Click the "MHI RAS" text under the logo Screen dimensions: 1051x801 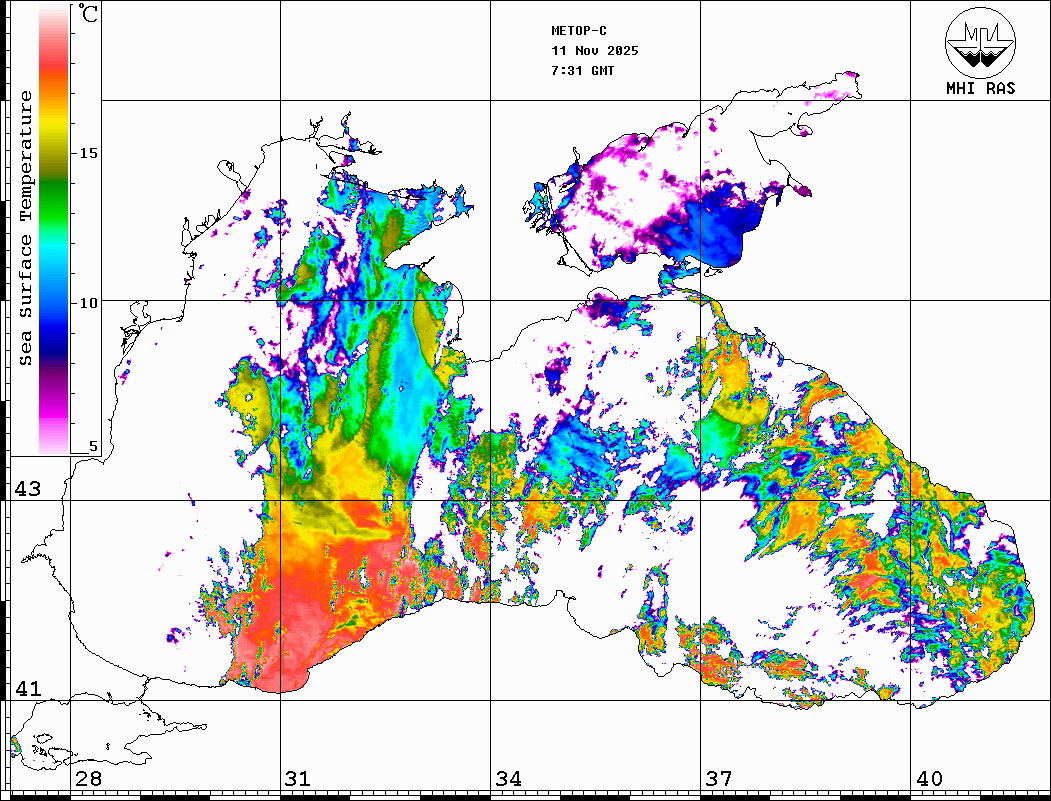pos(980,88)
